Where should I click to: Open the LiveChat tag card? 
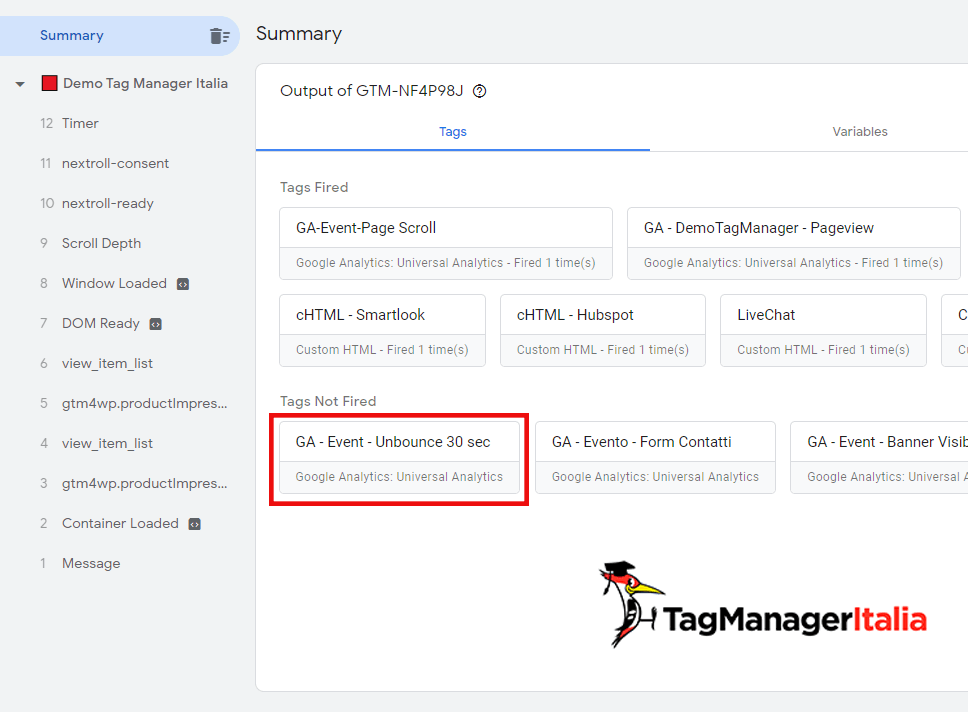(x=823, y=330)
